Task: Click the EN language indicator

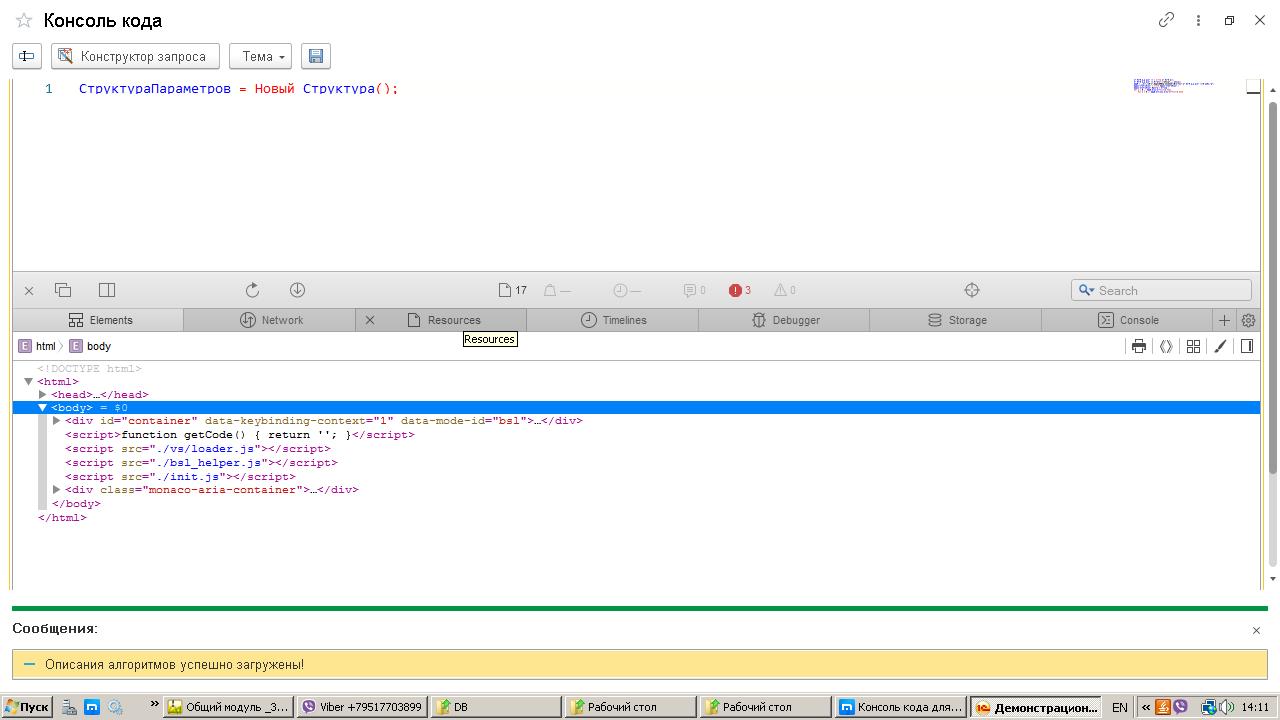Action: tap(1119, 708)
